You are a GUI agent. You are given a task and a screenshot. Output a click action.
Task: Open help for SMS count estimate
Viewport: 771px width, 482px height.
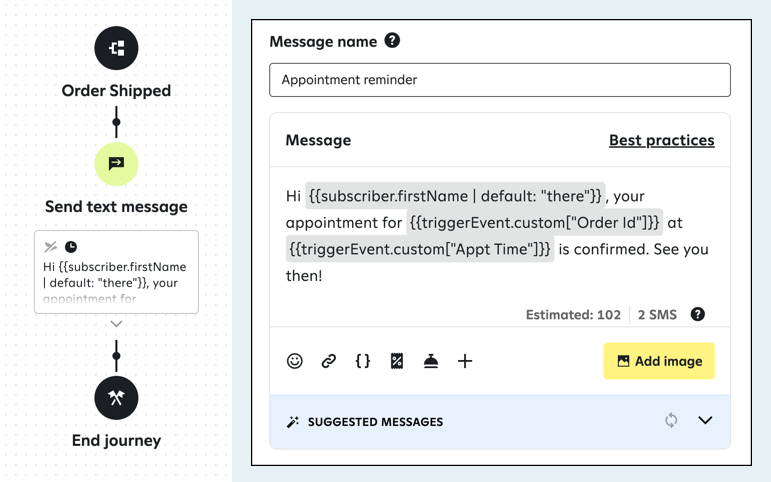(x=698, y=314)
